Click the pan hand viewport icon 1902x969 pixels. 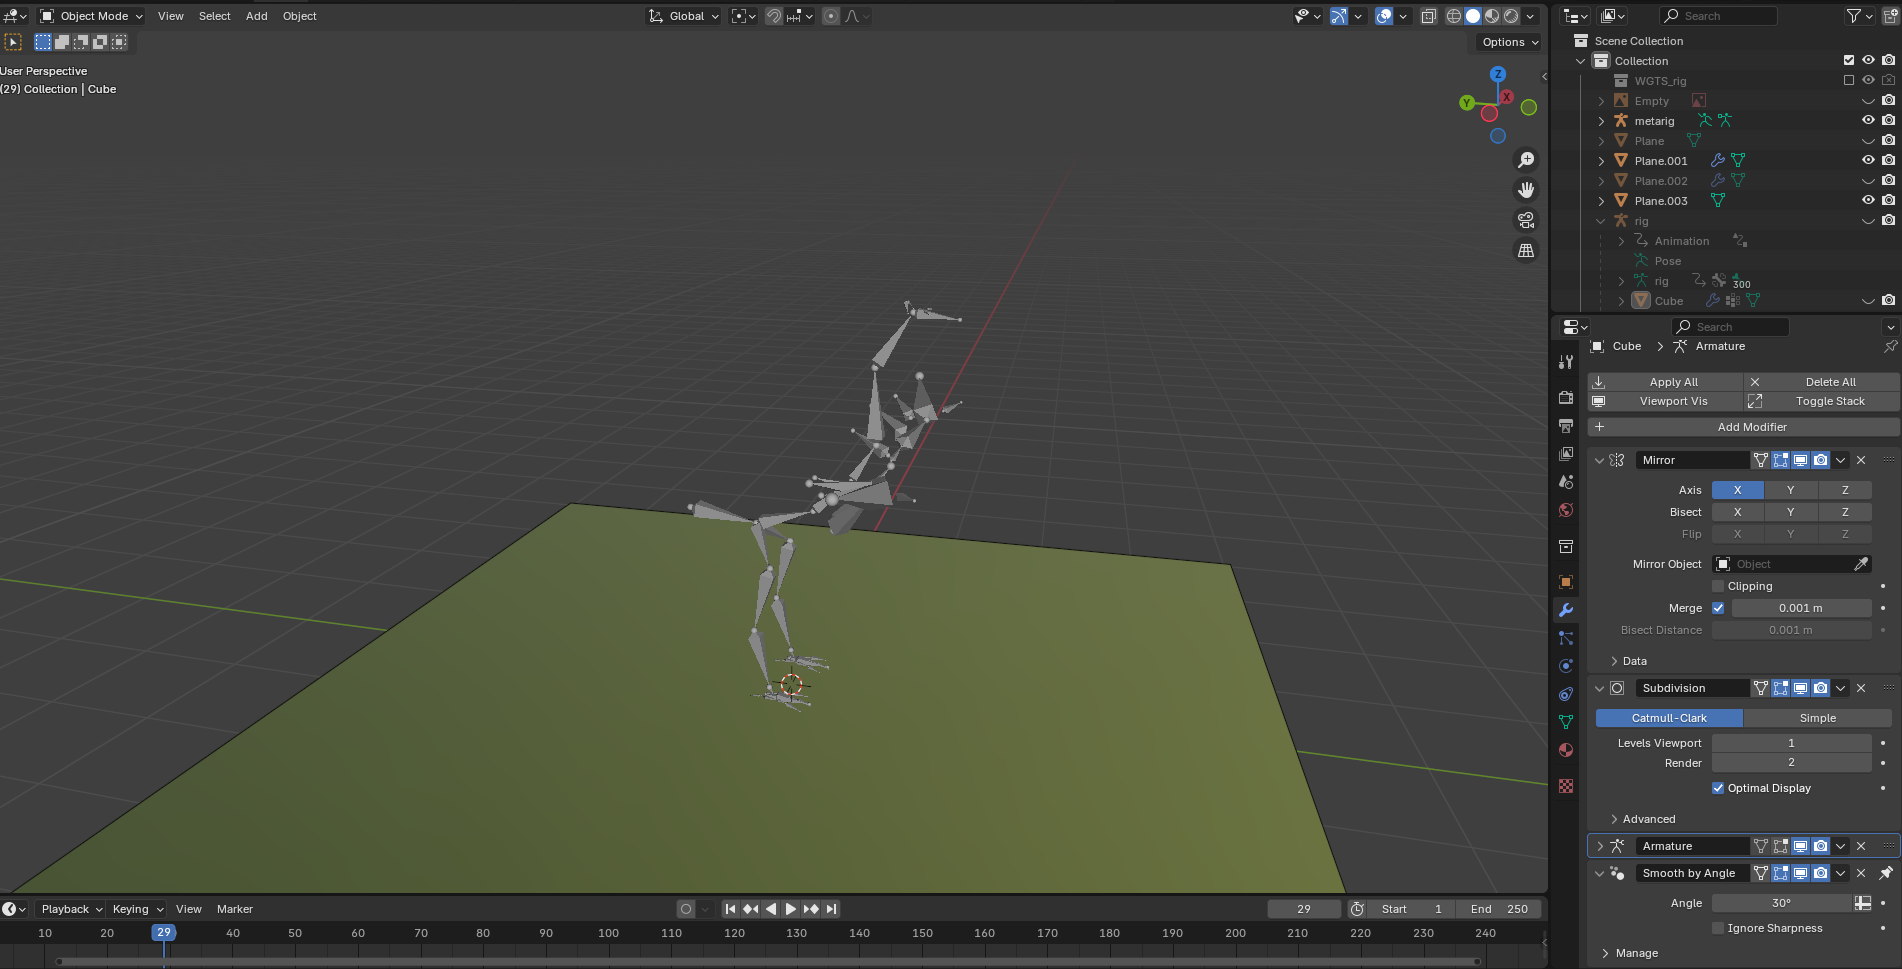(1526, 190)
